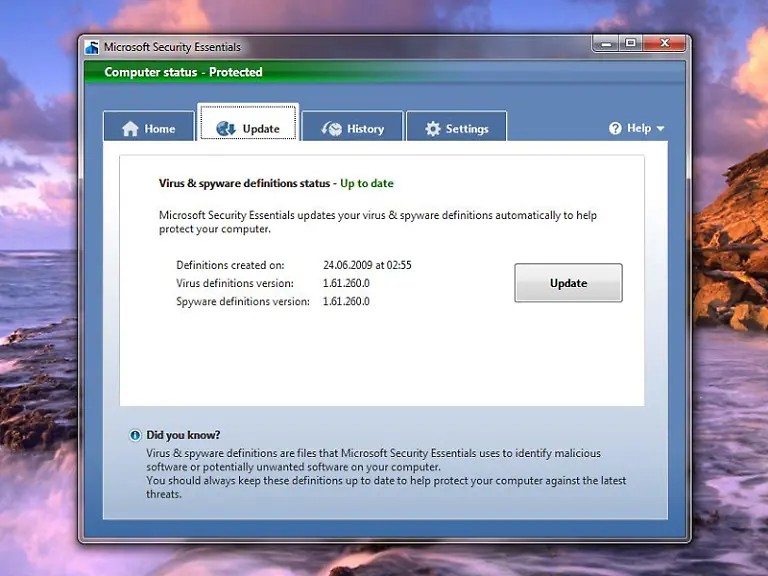Click the house icon on Home tab
Screen dimensions: 768x576
click(130, 129)
